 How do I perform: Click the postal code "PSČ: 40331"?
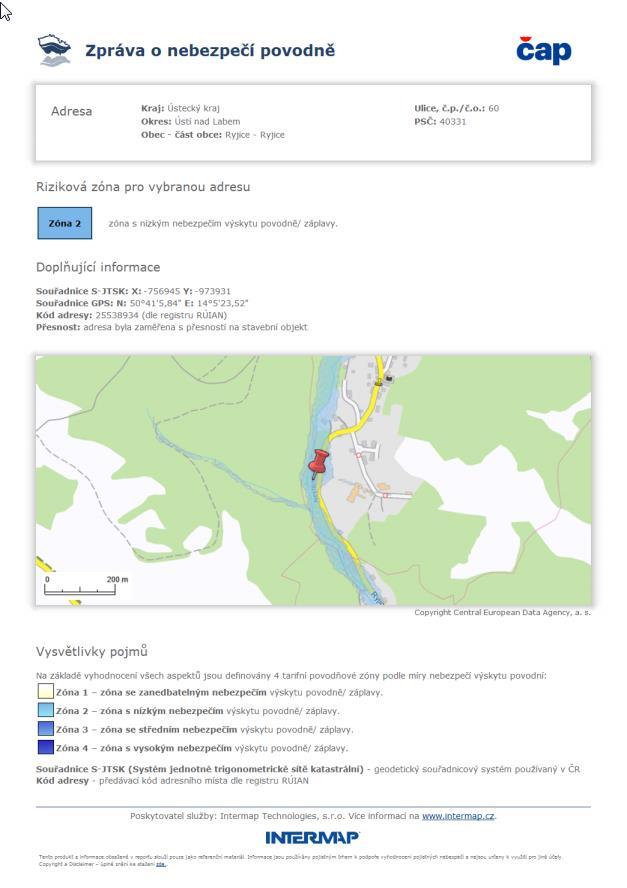pos(440,121)
